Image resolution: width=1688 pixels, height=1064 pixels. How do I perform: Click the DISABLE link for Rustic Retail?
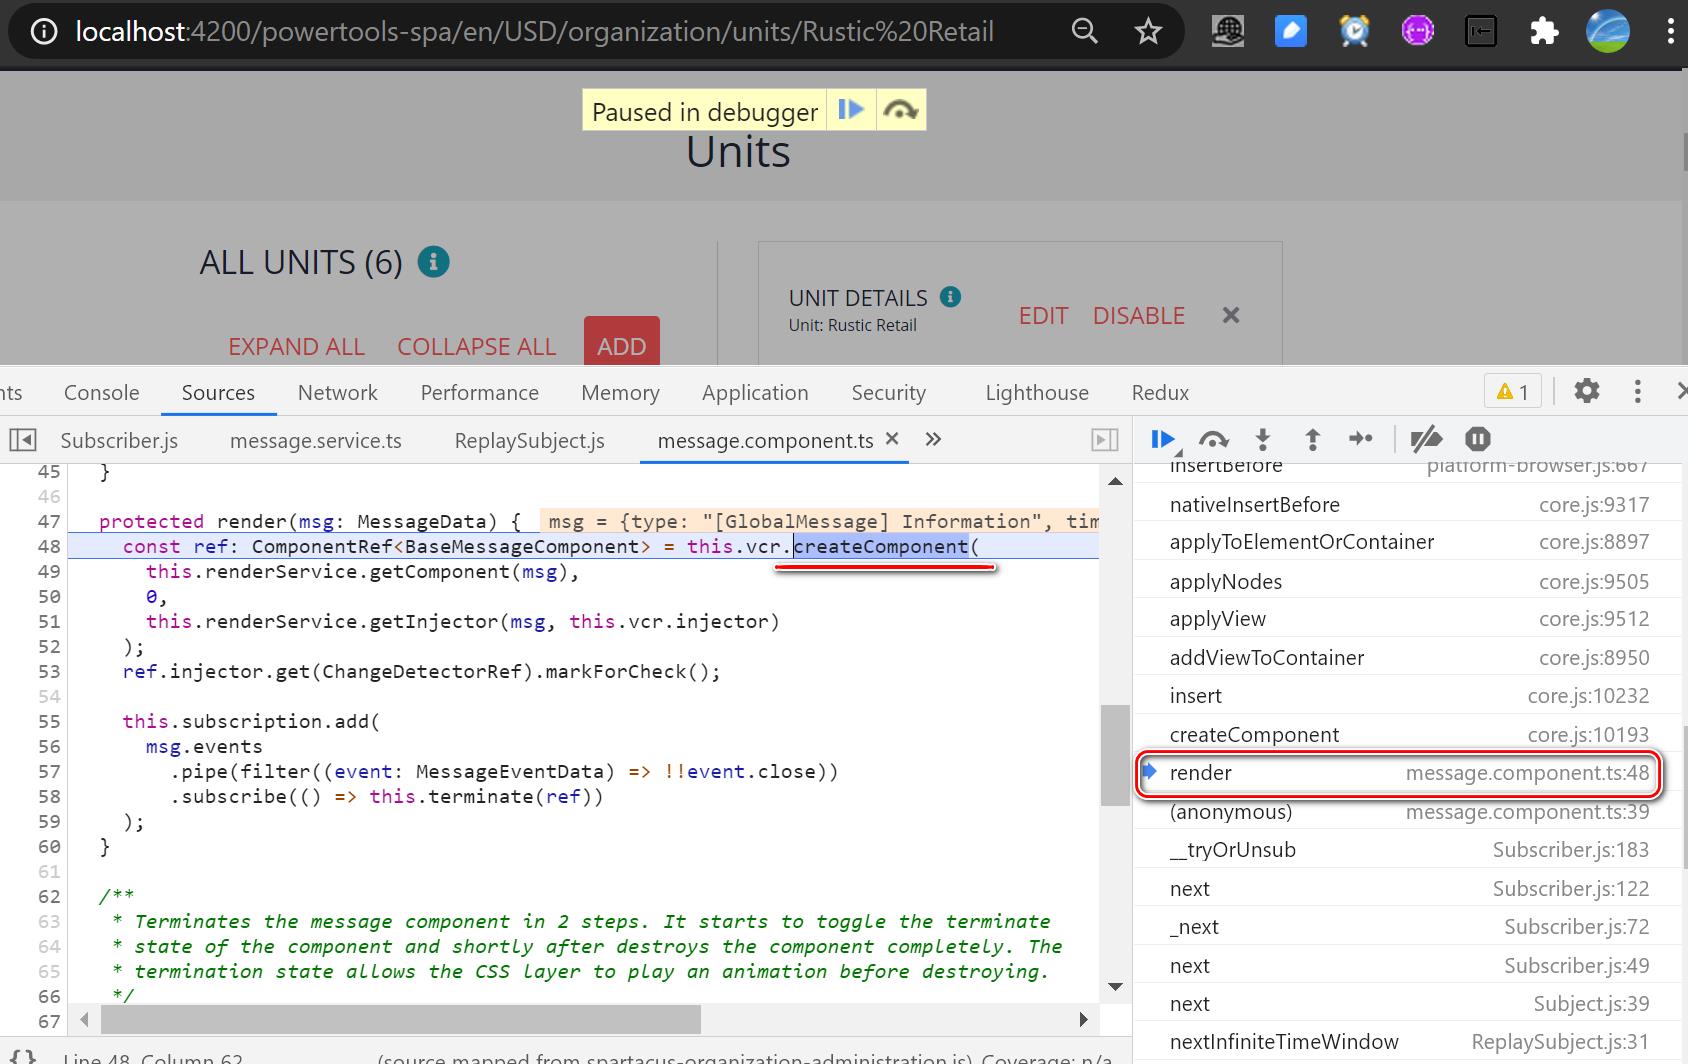pyautogui.click(x=1139, y=315)
